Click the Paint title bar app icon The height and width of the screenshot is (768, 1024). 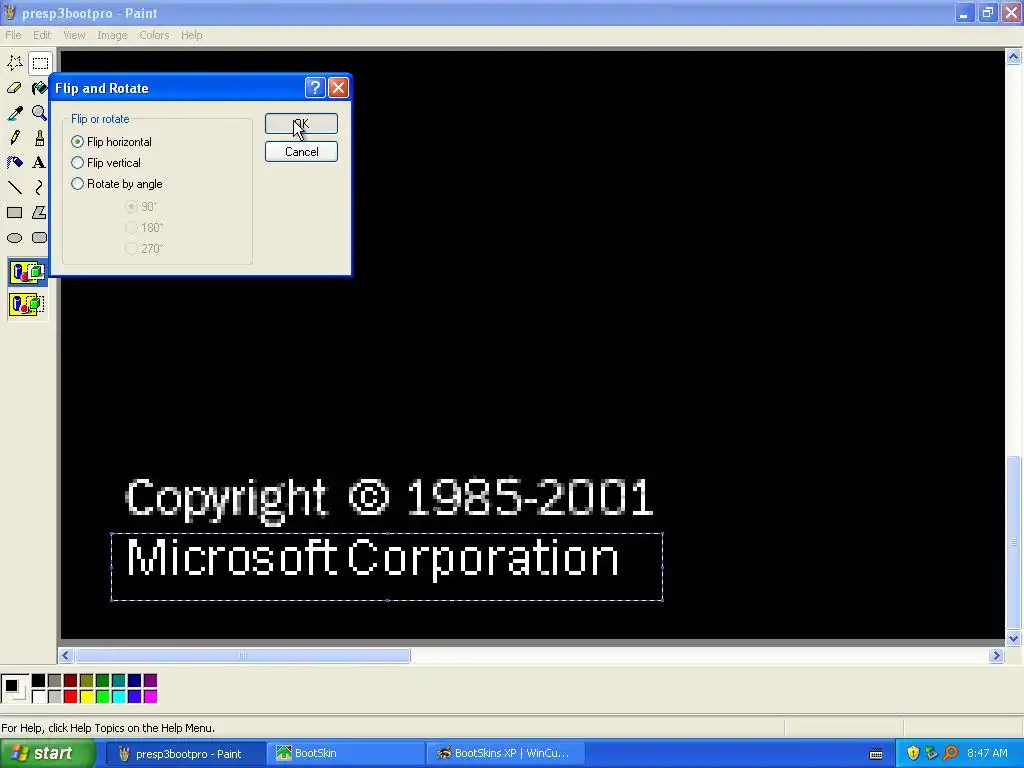point(10,12)
